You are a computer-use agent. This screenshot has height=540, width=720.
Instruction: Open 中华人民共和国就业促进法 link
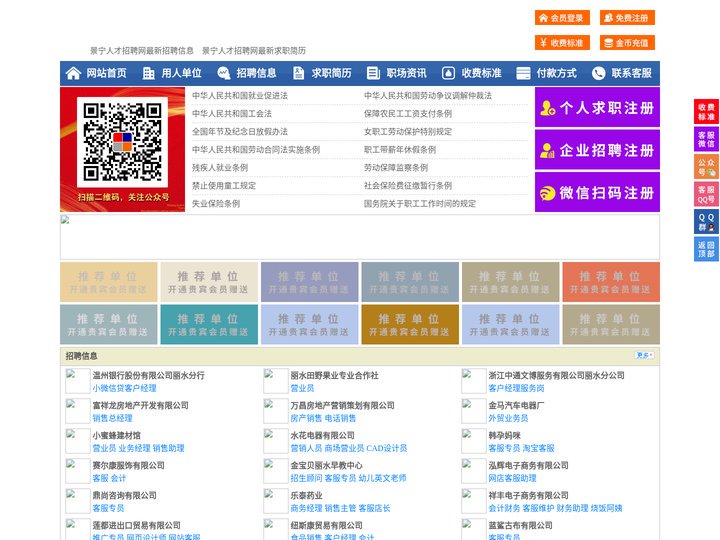coord(240,96)
